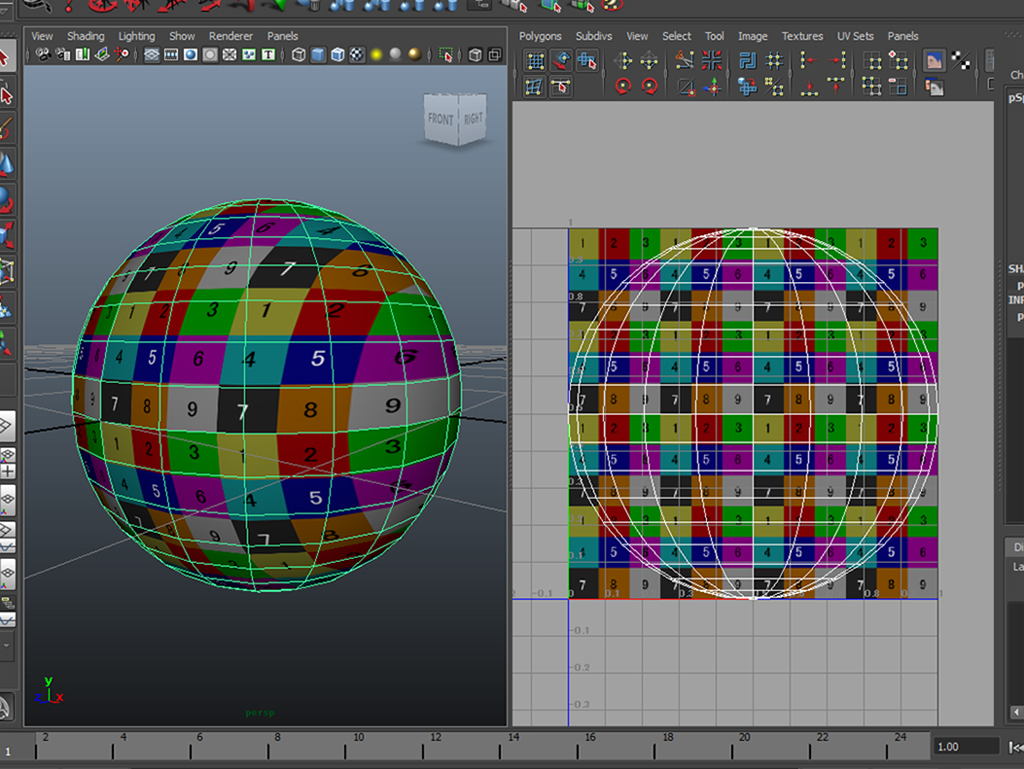Toggle dim image checker icon
This screenshot has height=769, width=1024.
[961, 61]
